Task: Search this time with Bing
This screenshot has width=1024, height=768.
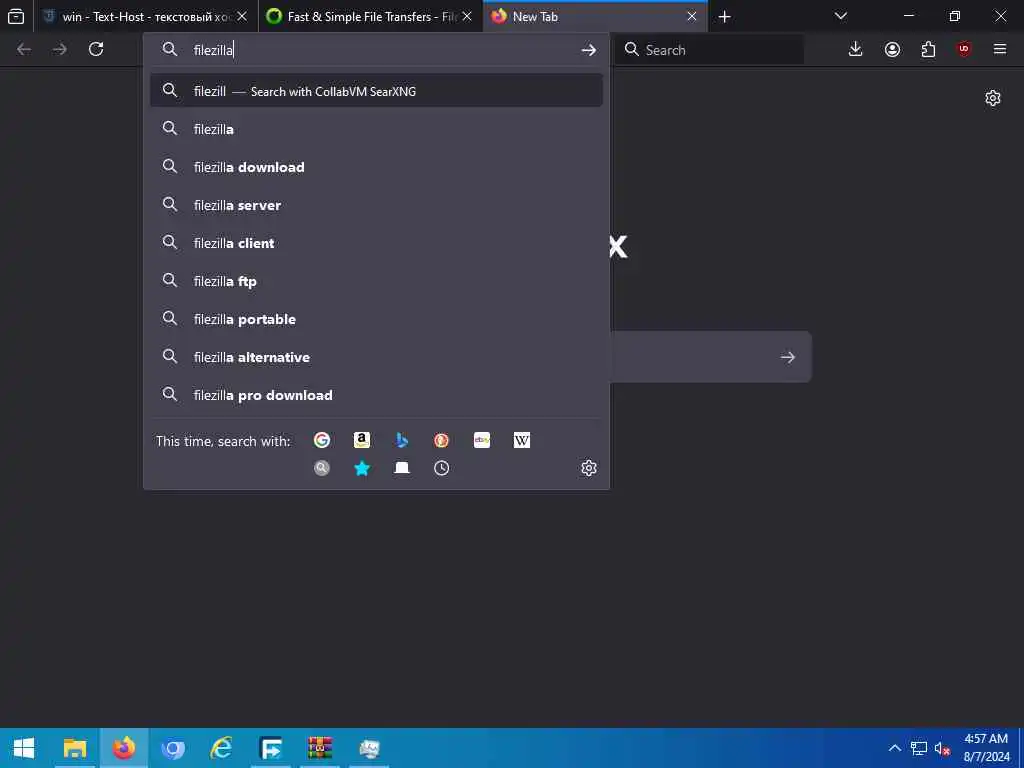Action: coord(402,440)
